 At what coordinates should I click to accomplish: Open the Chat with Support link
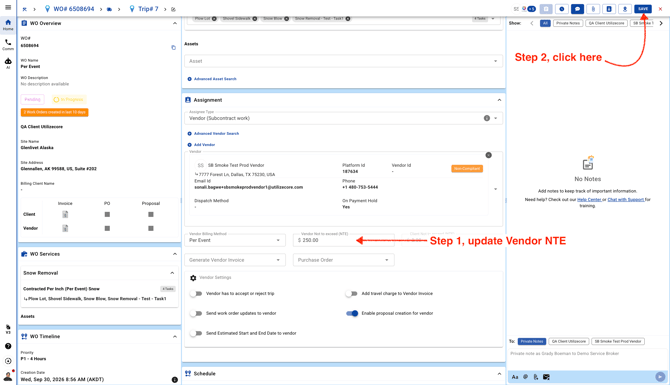click(626, 200)
